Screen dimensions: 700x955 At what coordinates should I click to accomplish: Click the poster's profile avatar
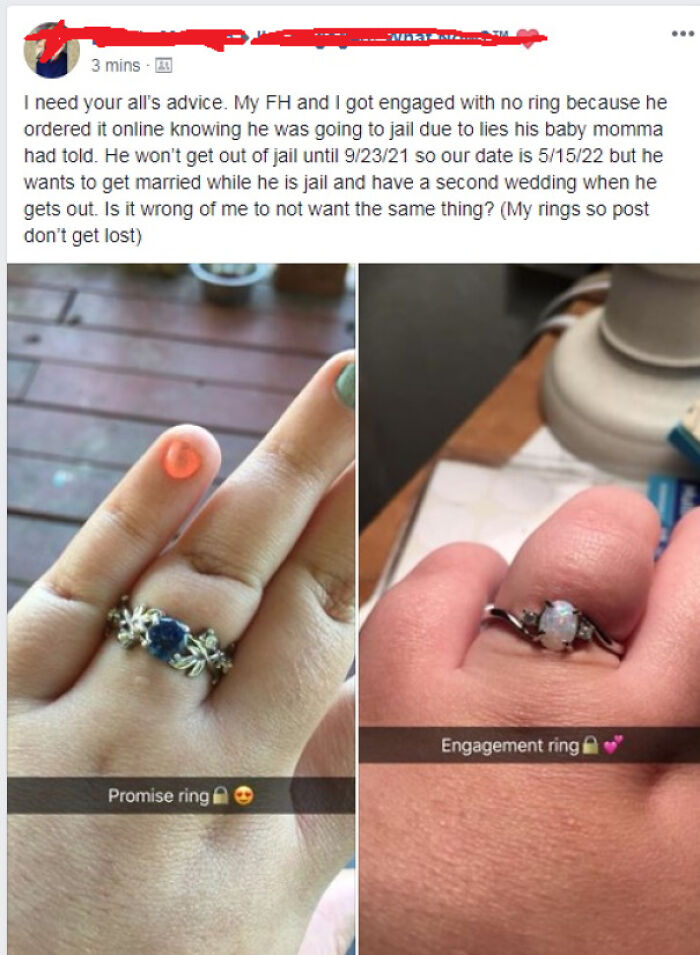[x=51, y=51]
